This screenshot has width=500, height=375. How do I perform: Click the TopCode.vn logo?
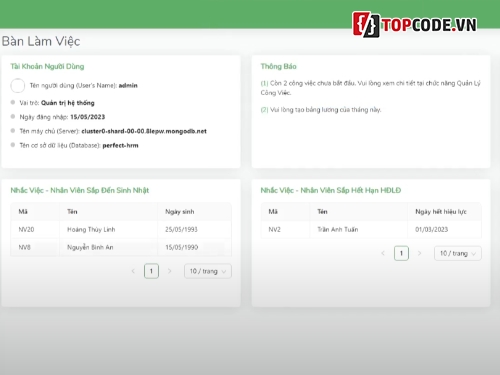(x=415, y=24)
